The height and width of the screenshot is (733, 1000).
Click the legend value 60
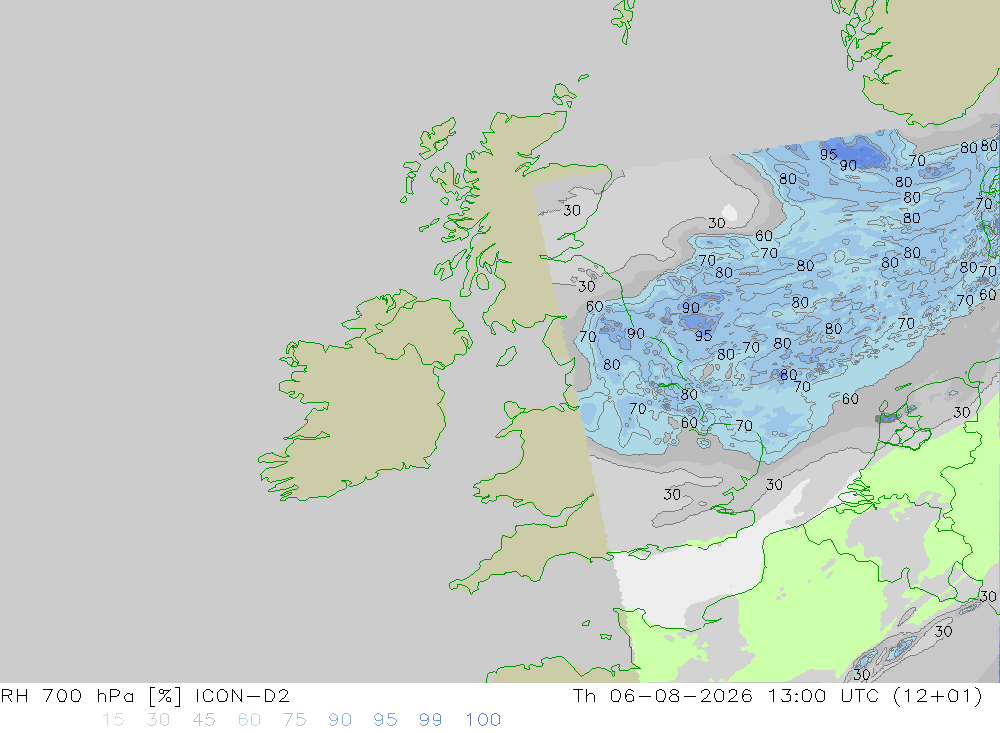249,720
